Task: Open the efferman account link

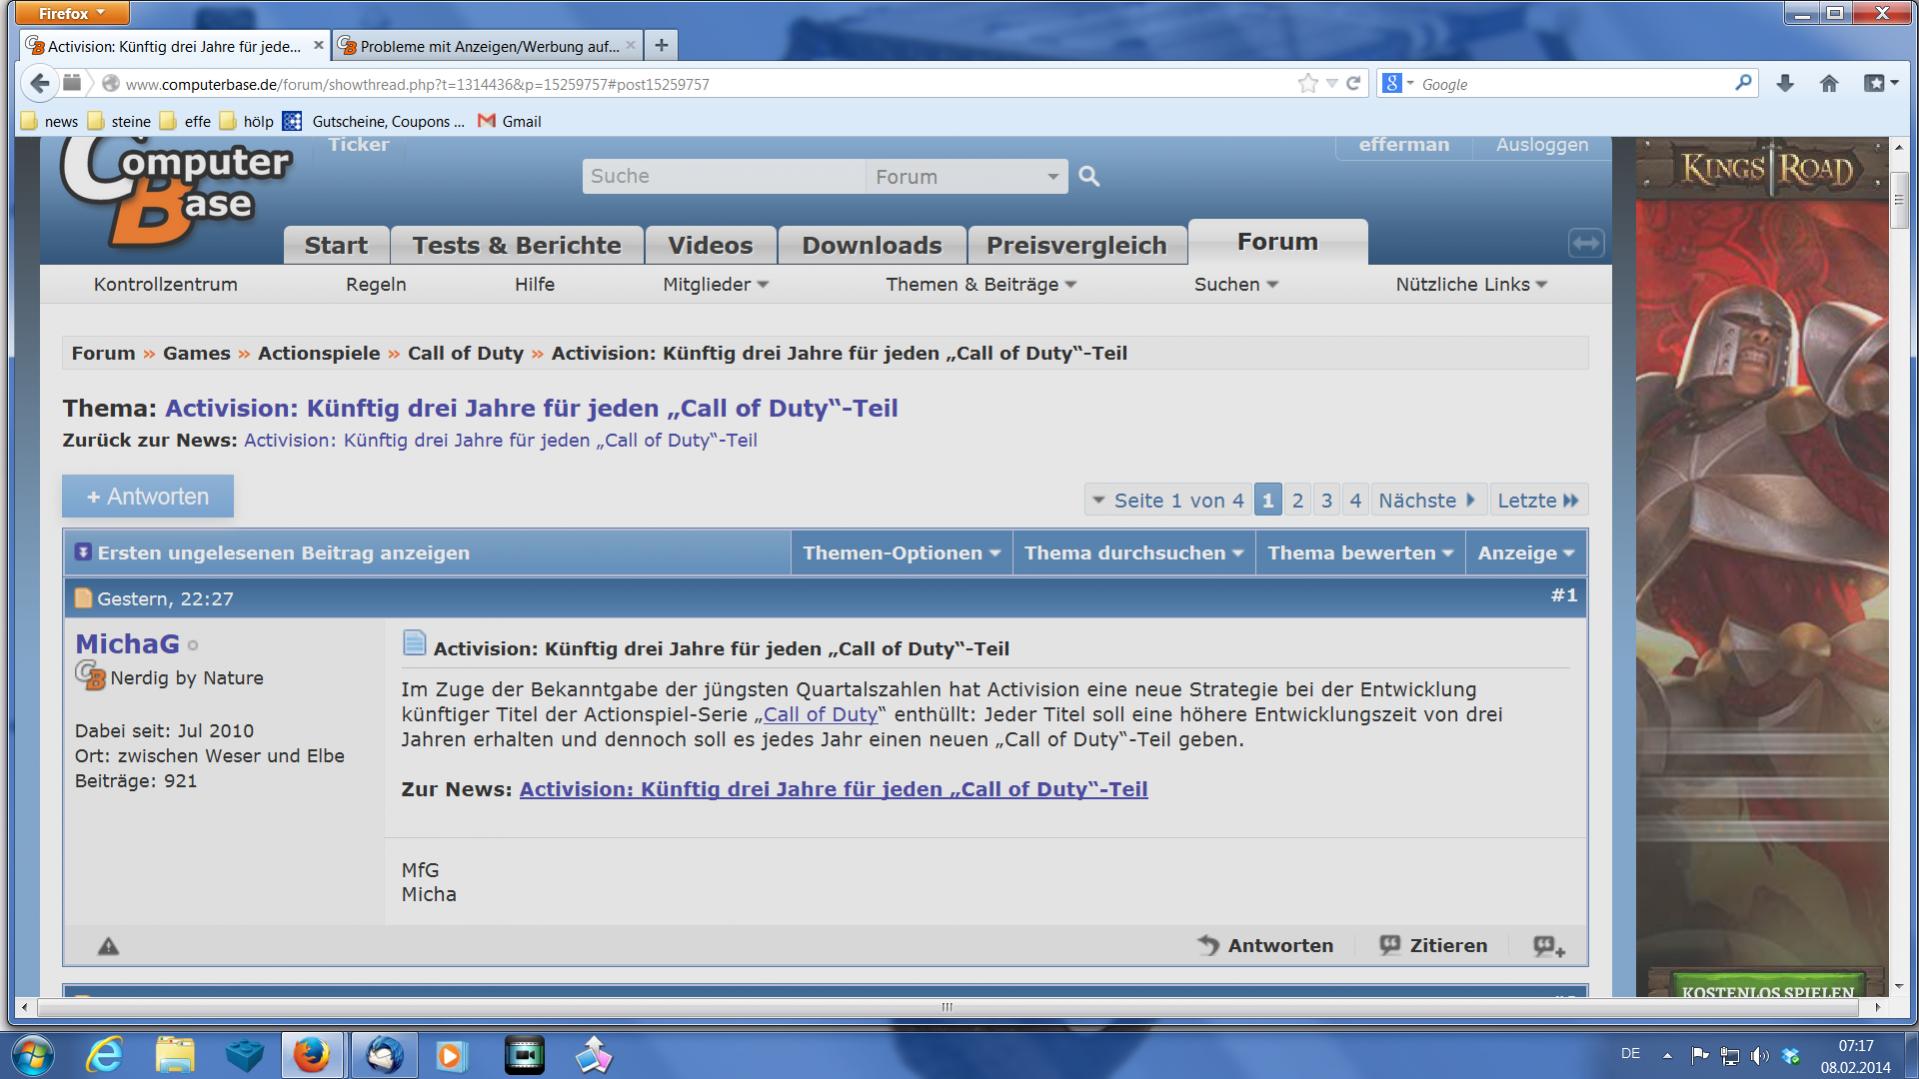Action: click(1403, 145)
